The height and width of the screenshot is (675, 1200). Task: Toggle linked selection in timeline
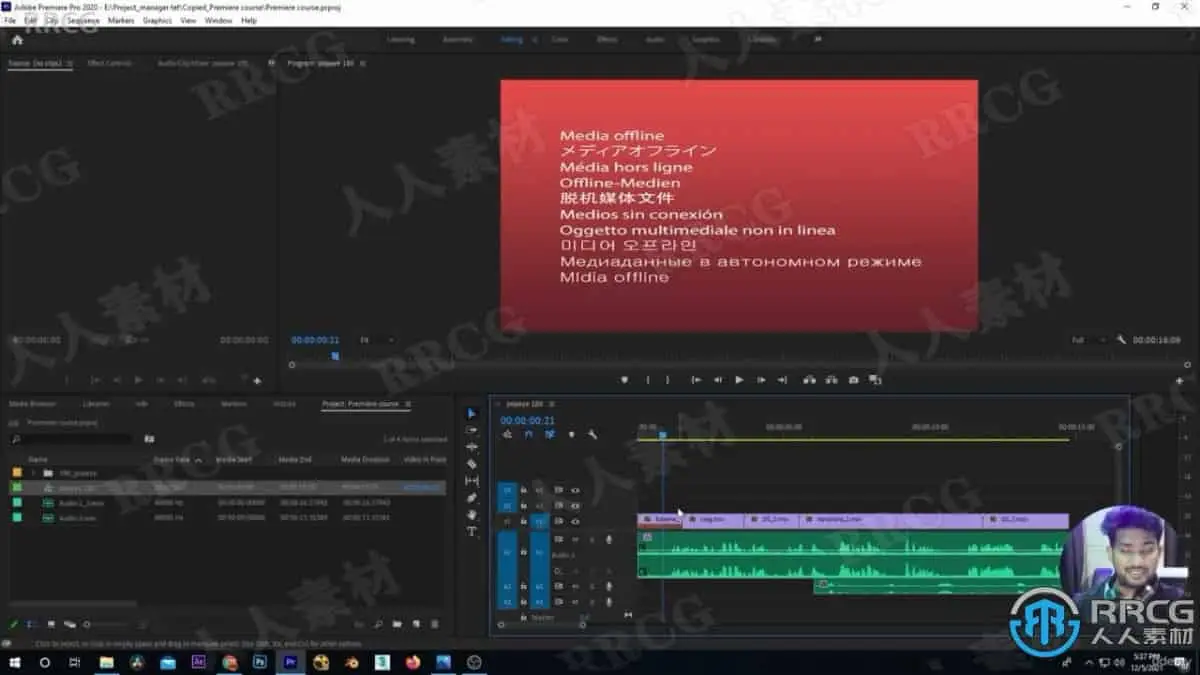tap(550, 434)
